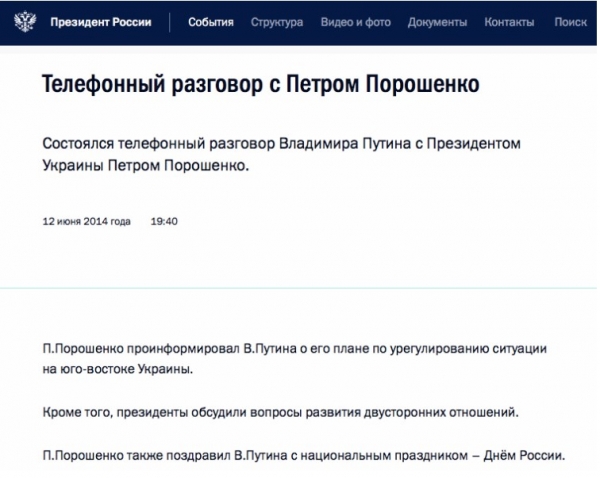
Task: Navigate to Контакты page
Action: (x=509, y=22)
